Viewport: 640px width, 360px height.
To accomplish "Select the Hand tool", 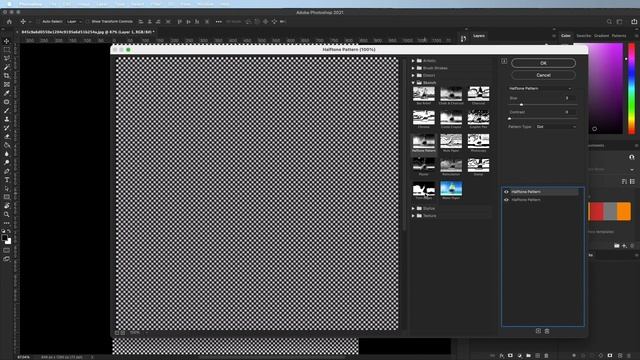I will click(7, 206).
